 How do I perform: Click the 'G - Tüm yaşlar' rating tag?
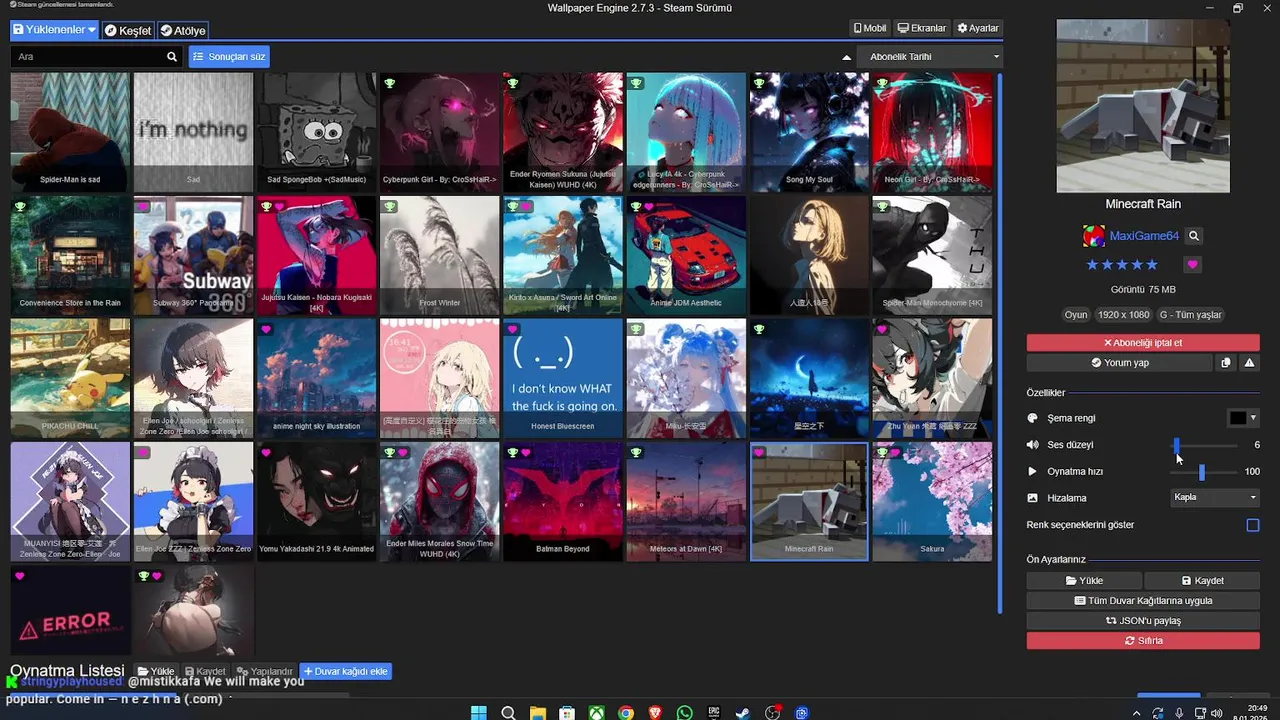click(x=1190, y=315)
